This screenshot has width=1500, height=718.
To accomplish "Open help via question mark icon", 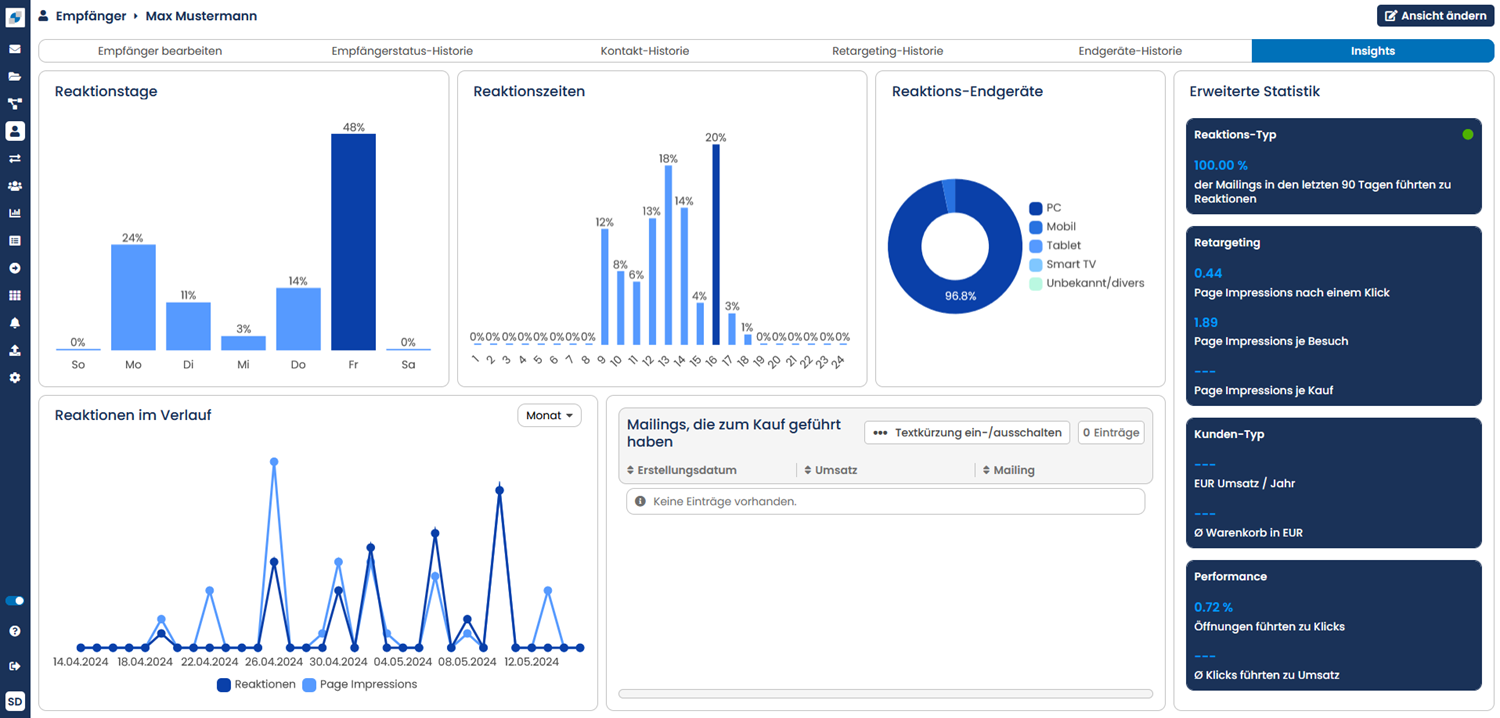I will coord(15,631).
